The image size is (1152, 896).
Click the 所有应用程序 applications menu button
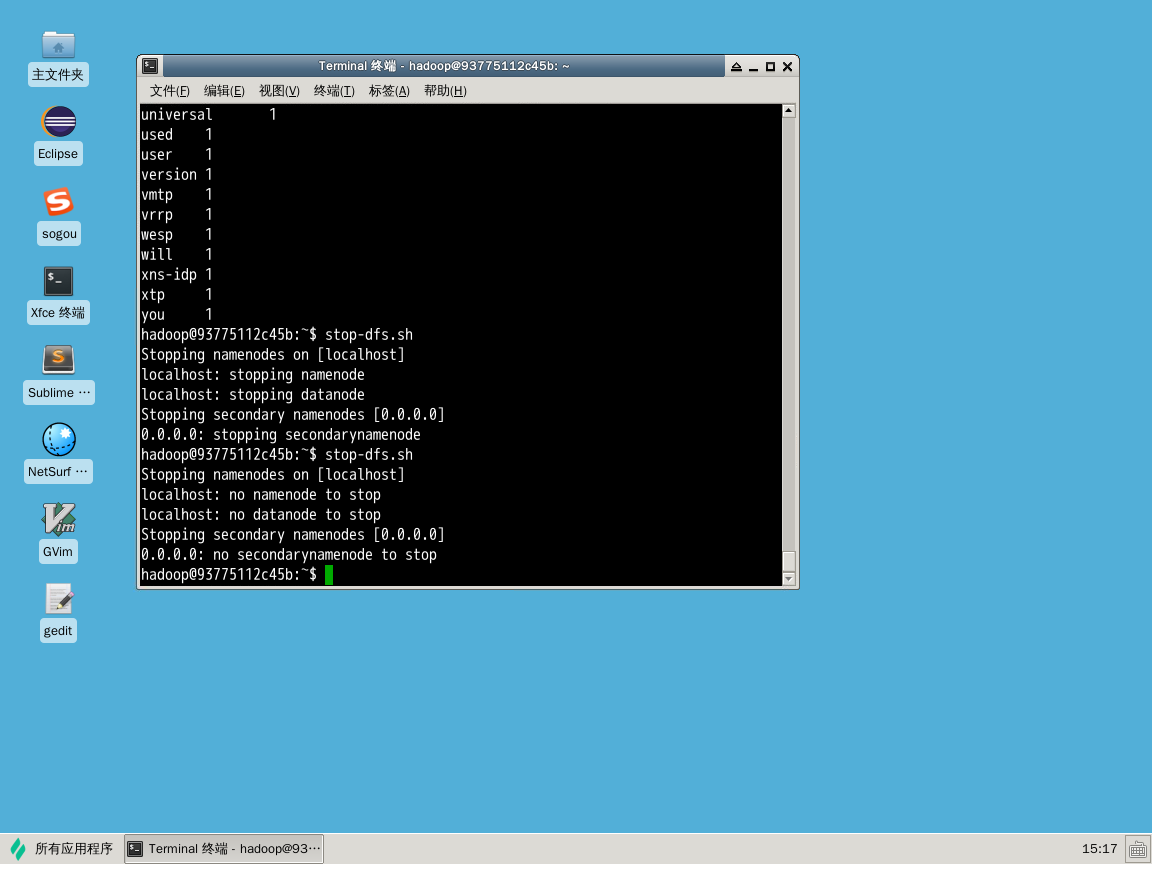[x=62, y=849]
